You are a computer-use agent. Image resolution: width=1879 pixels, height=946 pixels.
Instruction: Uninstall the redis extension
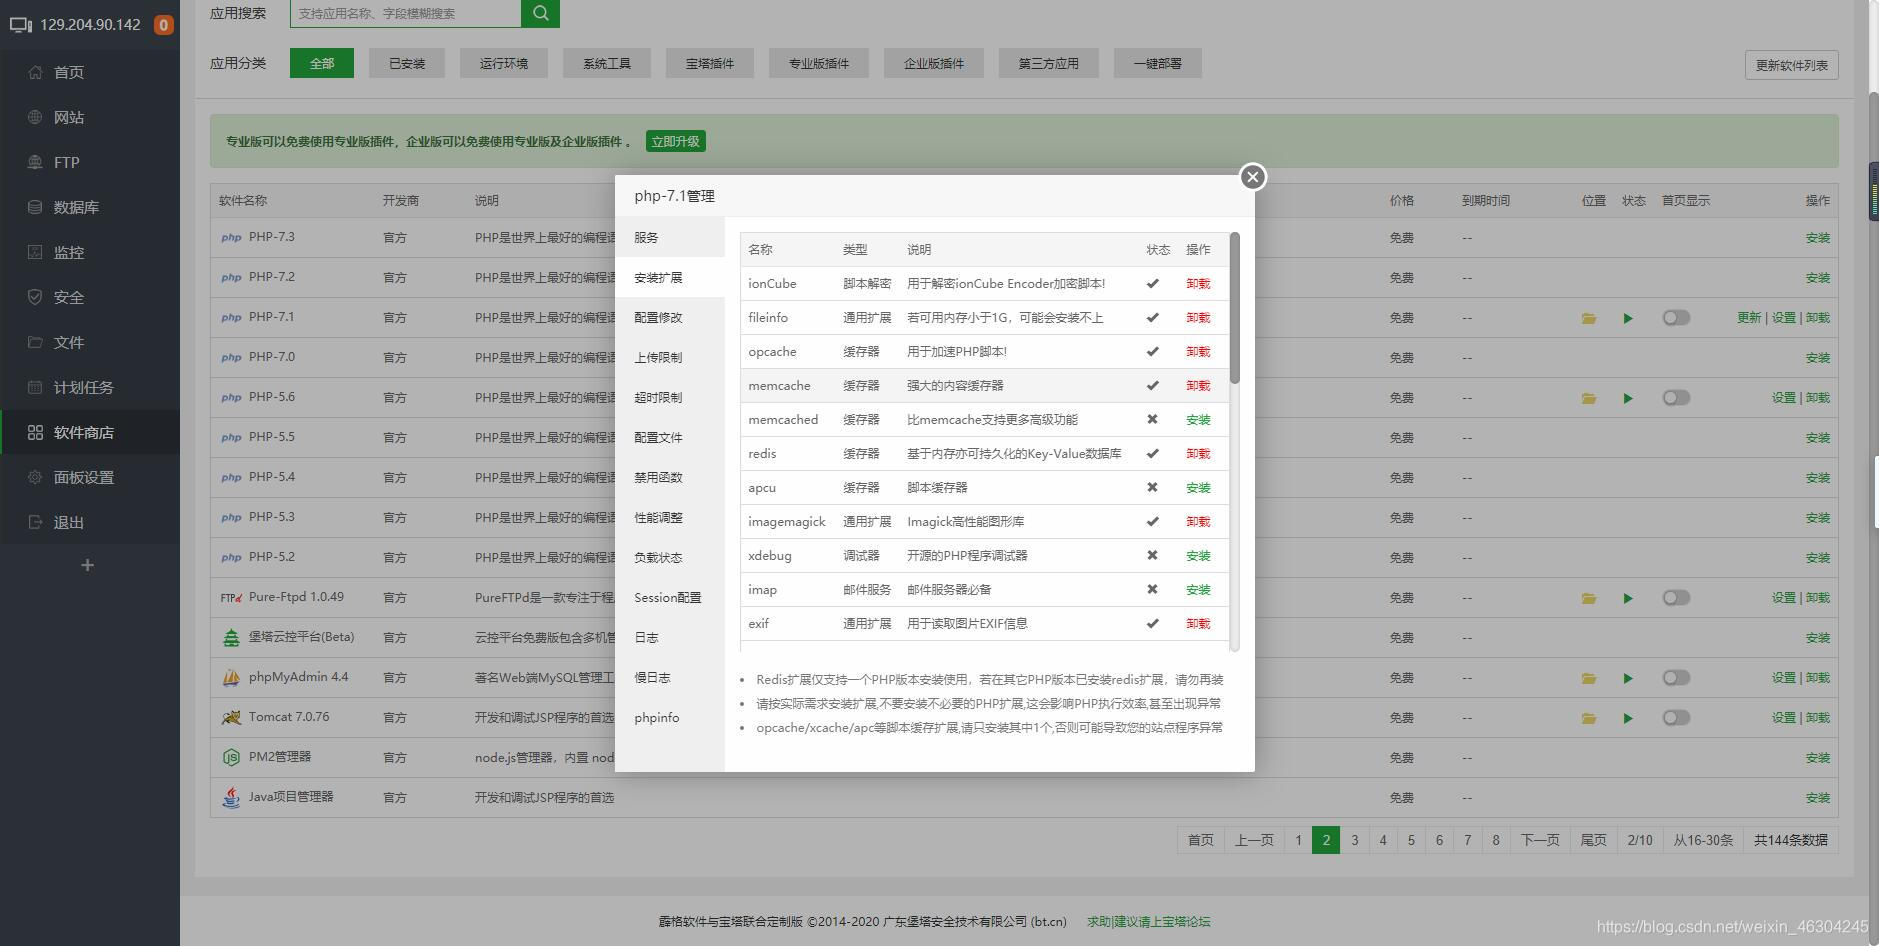(x=1197, y=453)
